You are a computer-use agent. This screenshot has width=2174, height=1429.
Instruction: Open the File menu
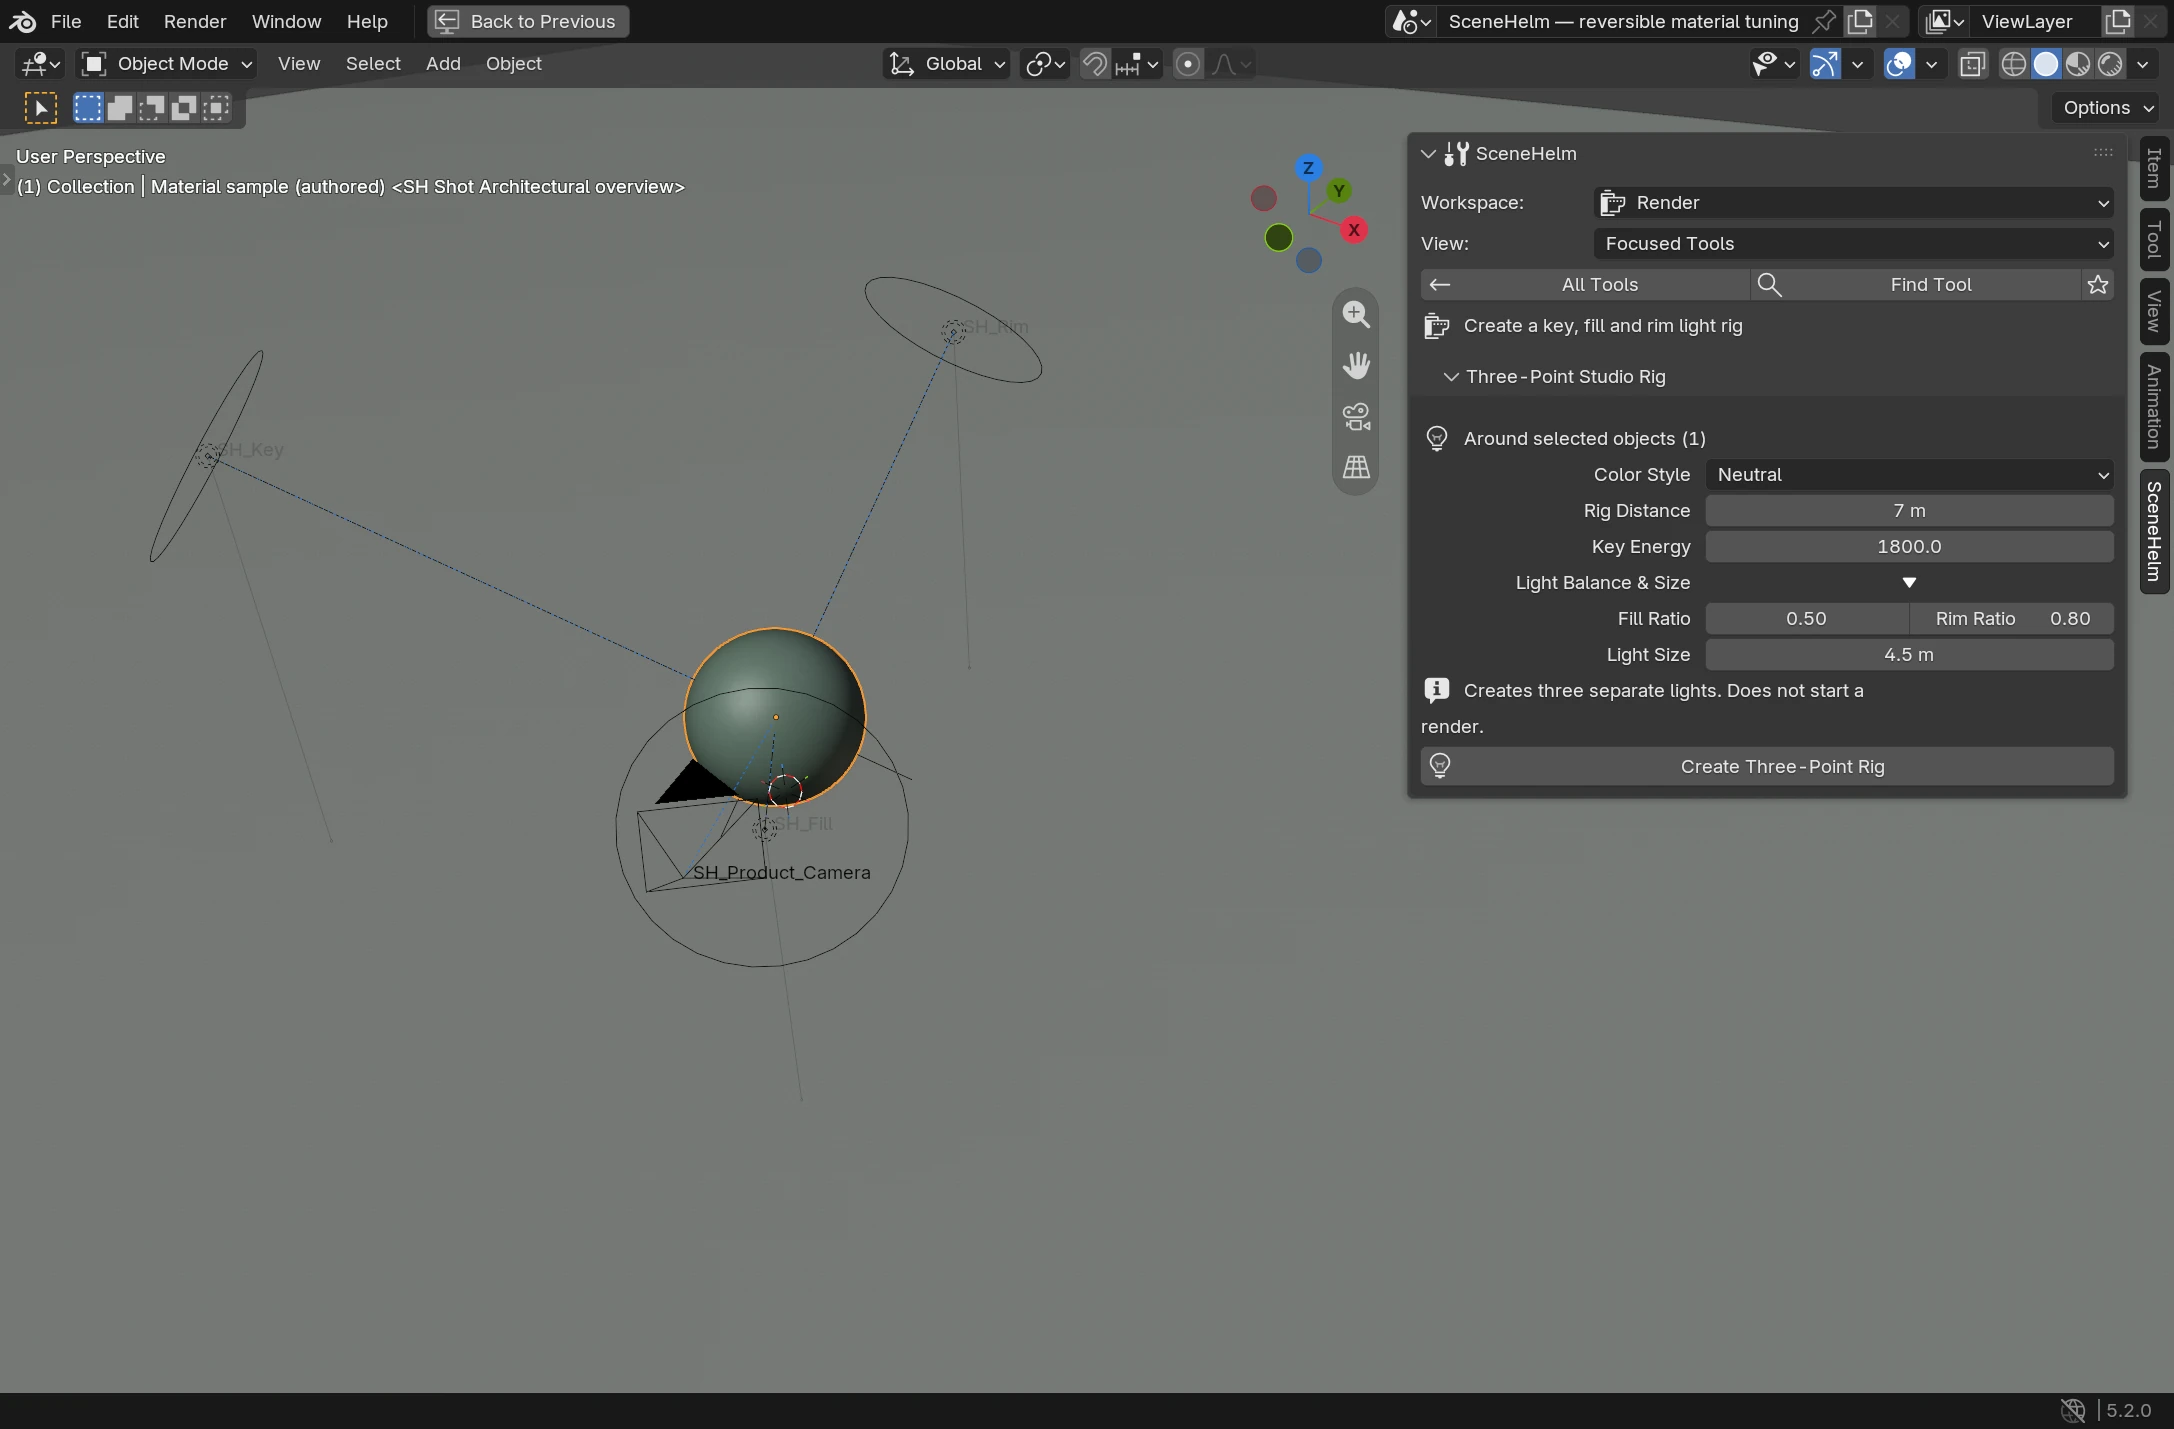(x=66, y=21)
